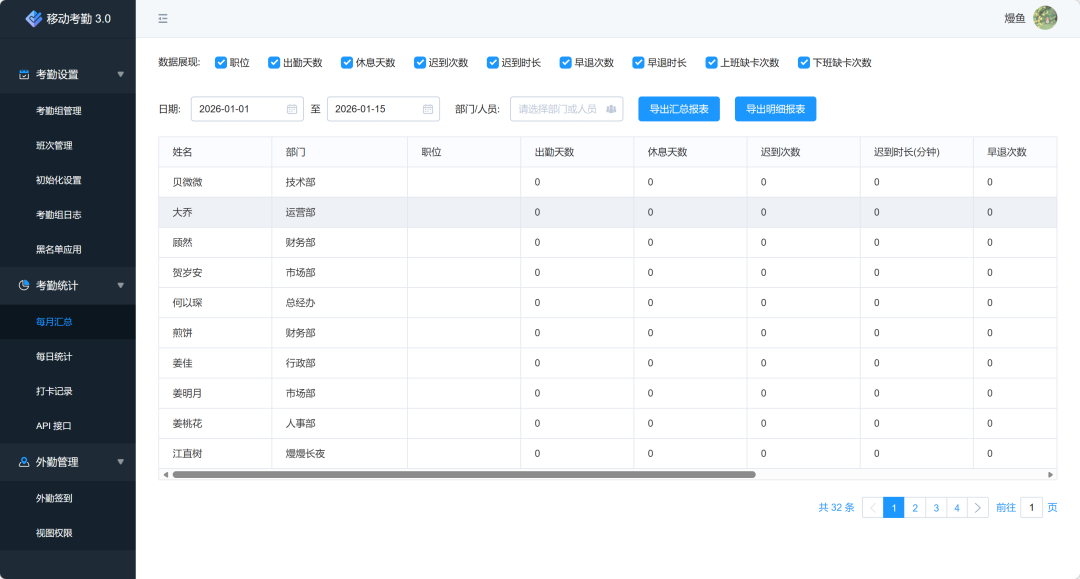Click the sidebar collapse icon top left

tap(162, 18)
